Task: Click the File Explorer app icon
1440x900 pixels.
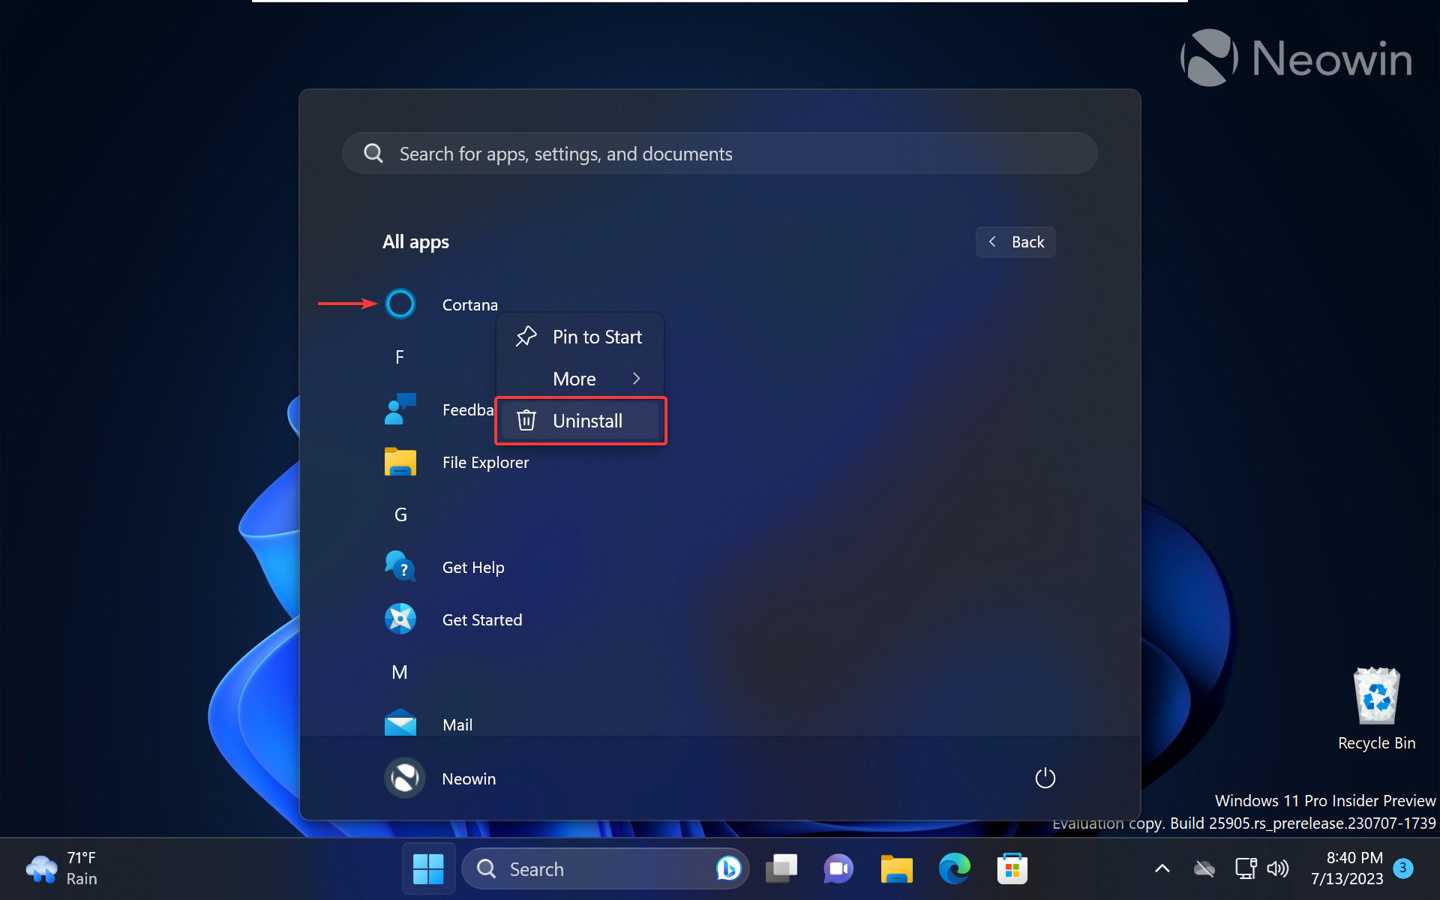Action: pos(400,461)
